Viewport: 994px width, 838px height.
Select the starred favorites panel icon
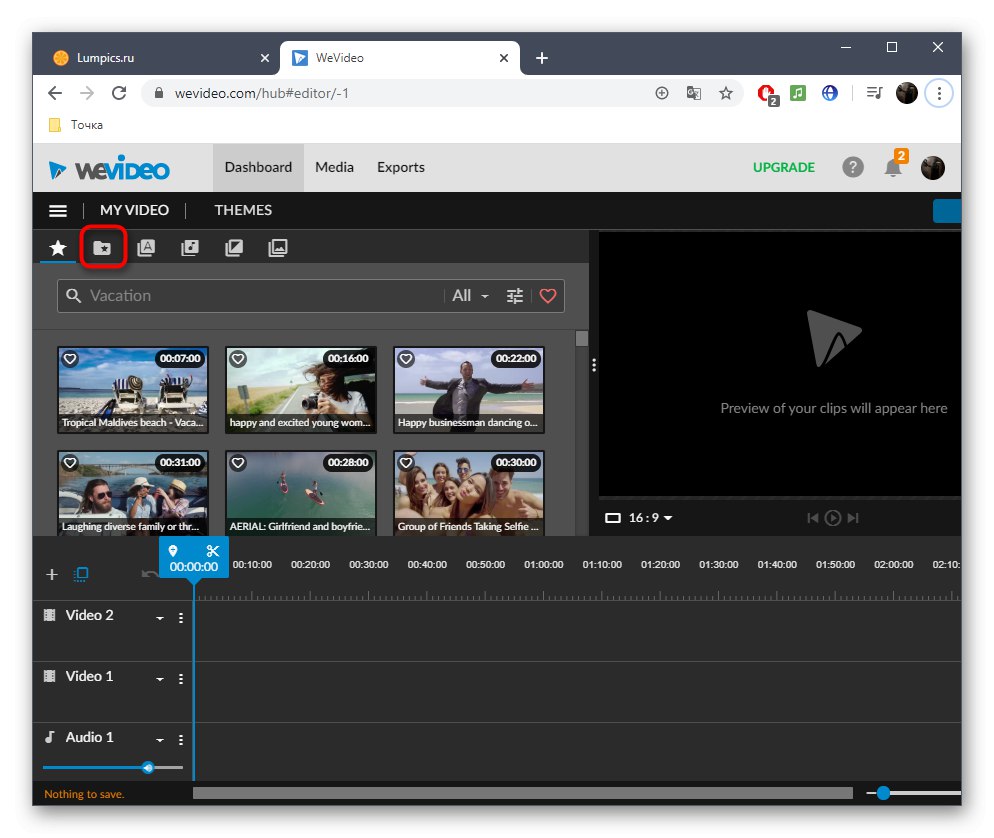point(57,247)
